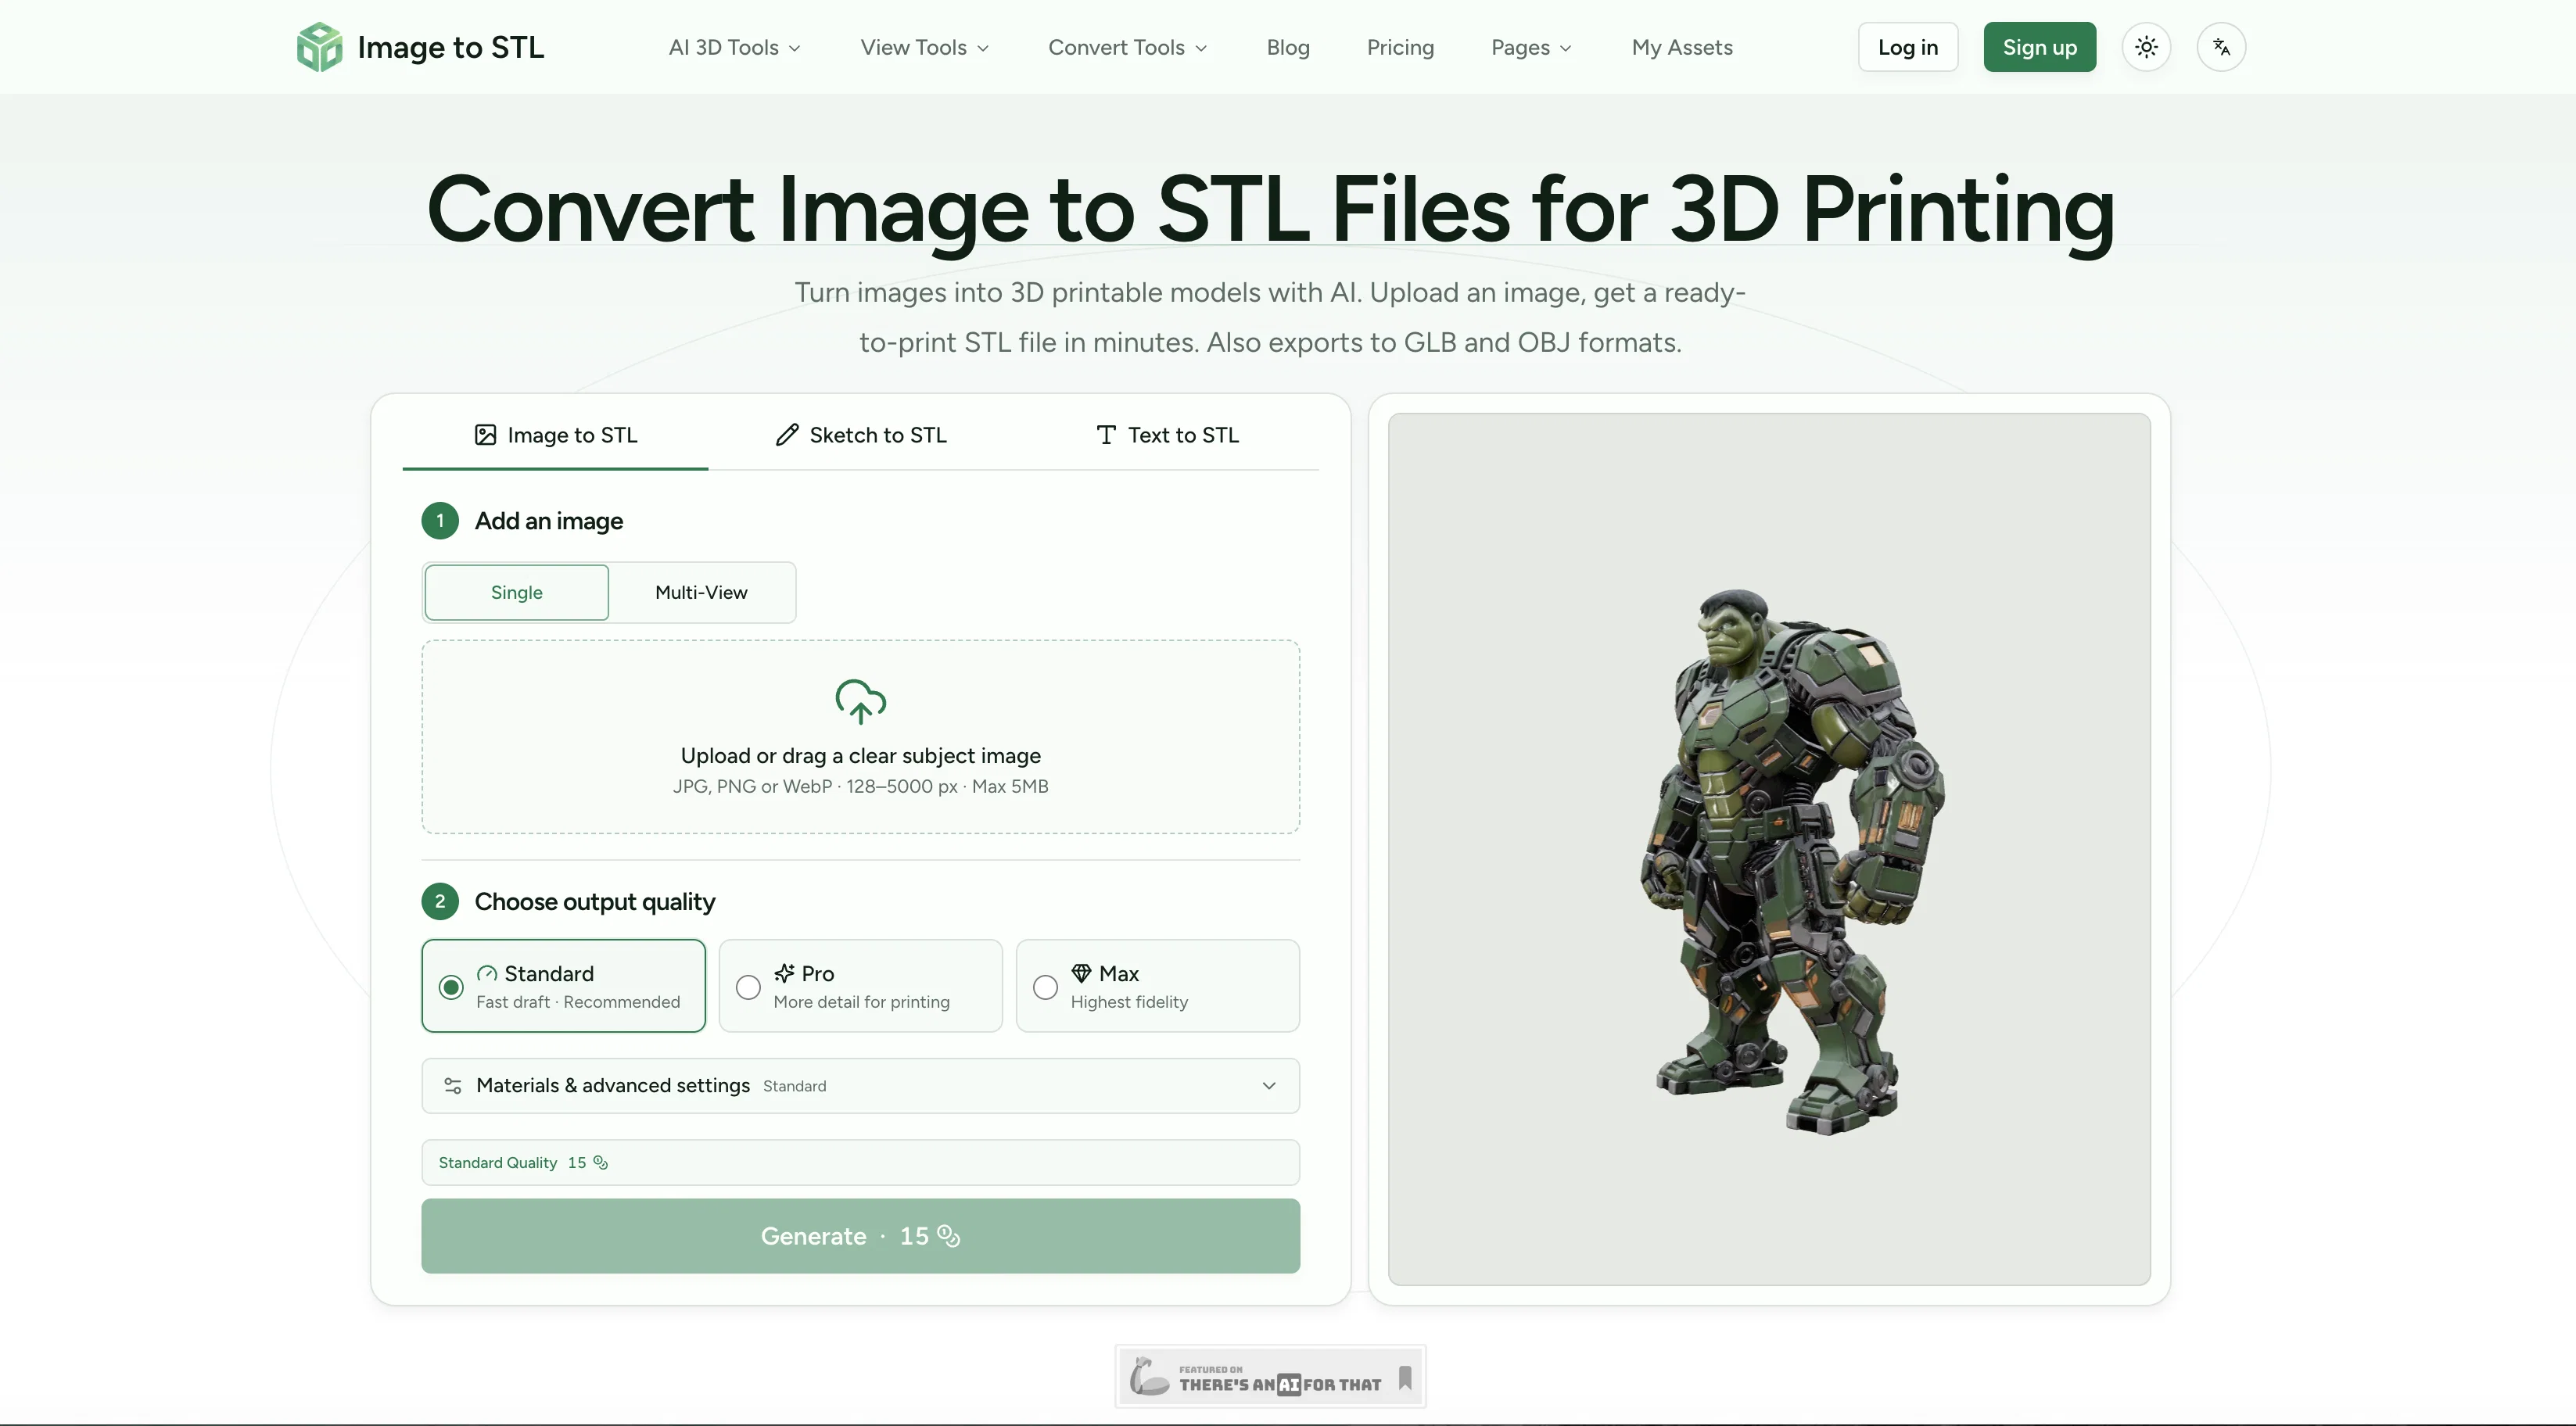Open the Pricing page
Viewport: 2576px width, 1426px height.
tap(1400, 47)
